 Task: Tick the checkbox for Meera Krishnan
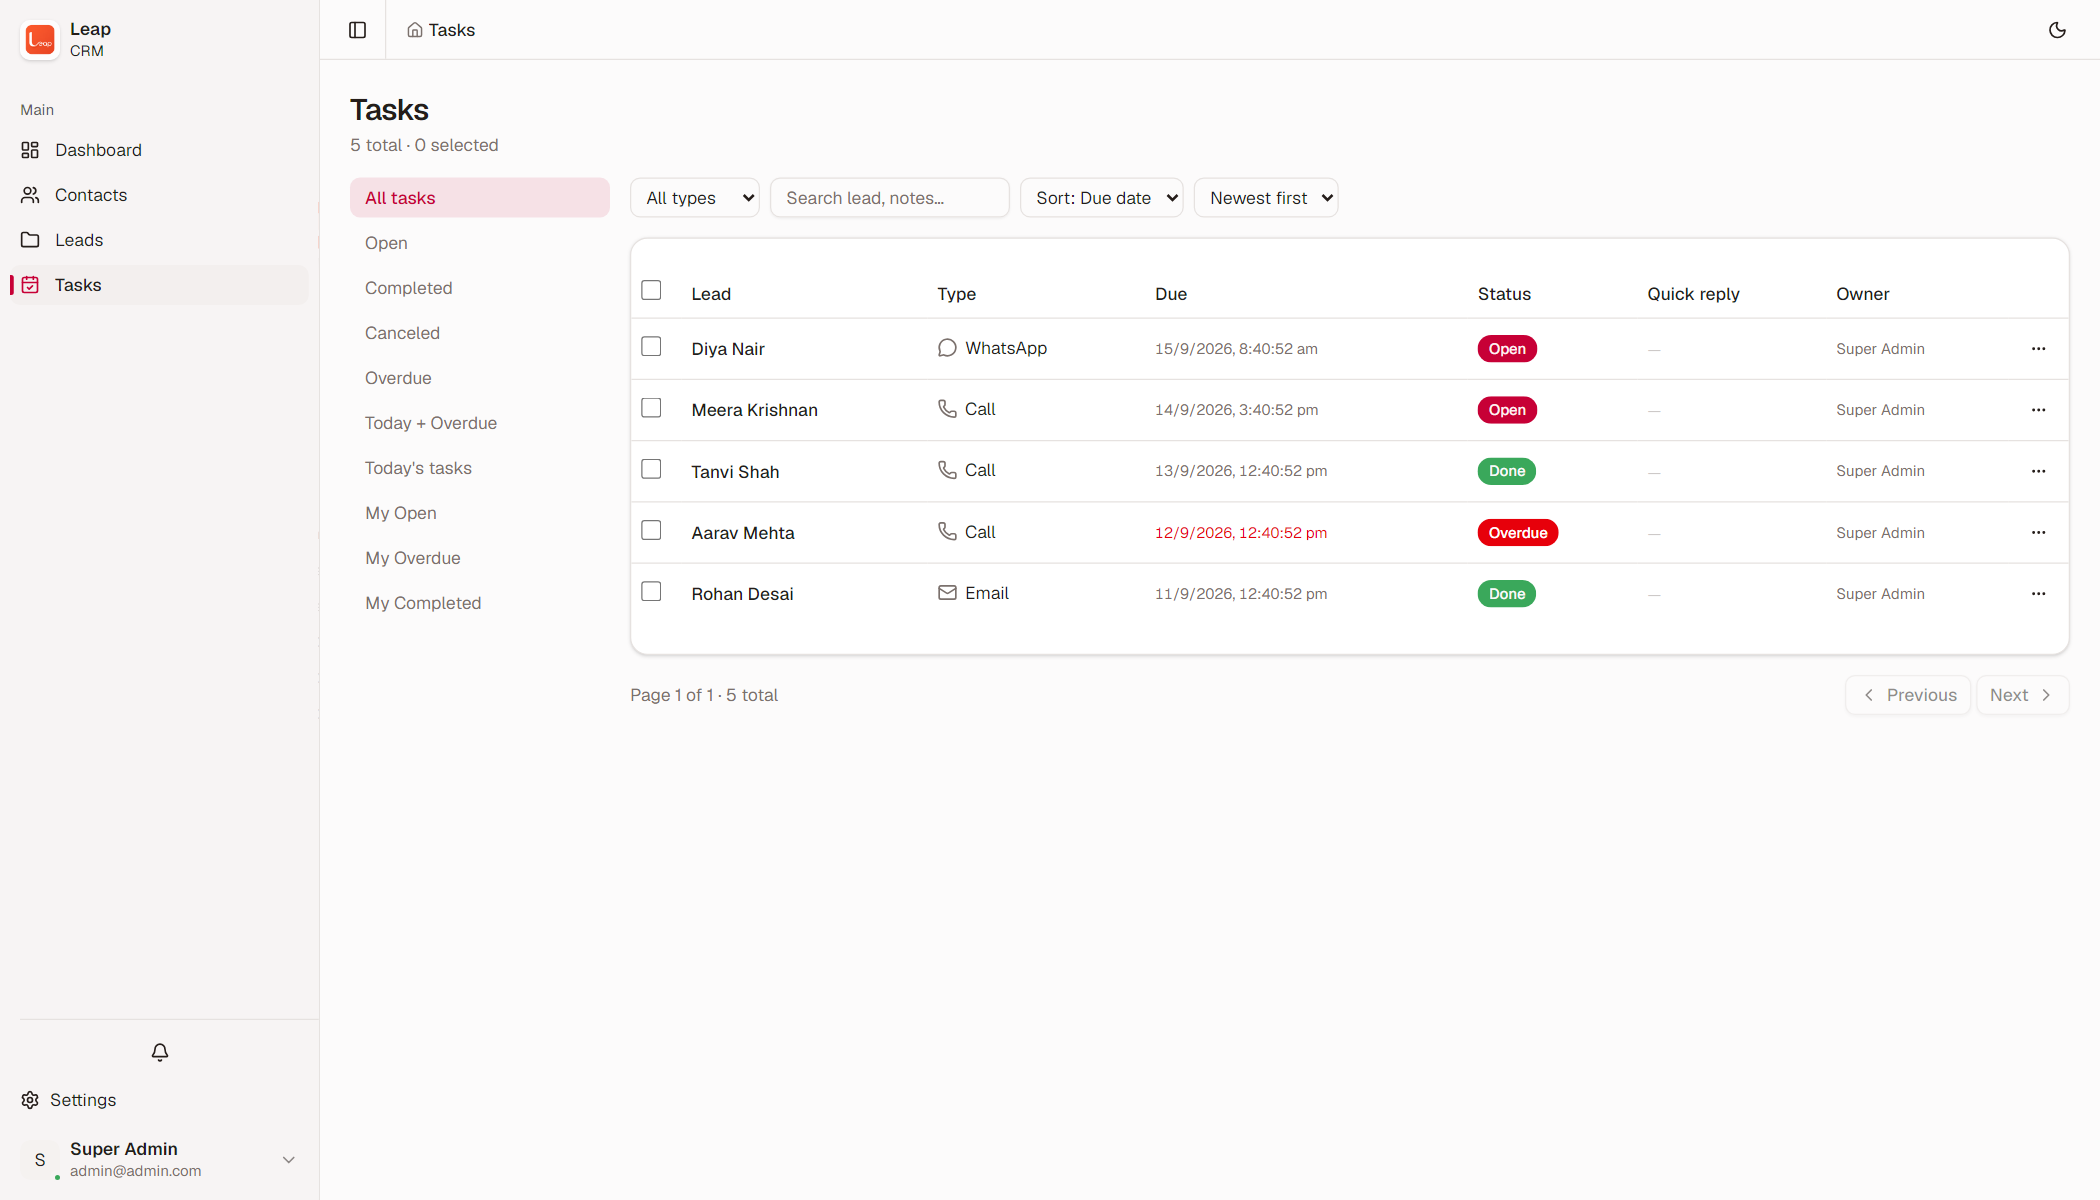point(651,408)
